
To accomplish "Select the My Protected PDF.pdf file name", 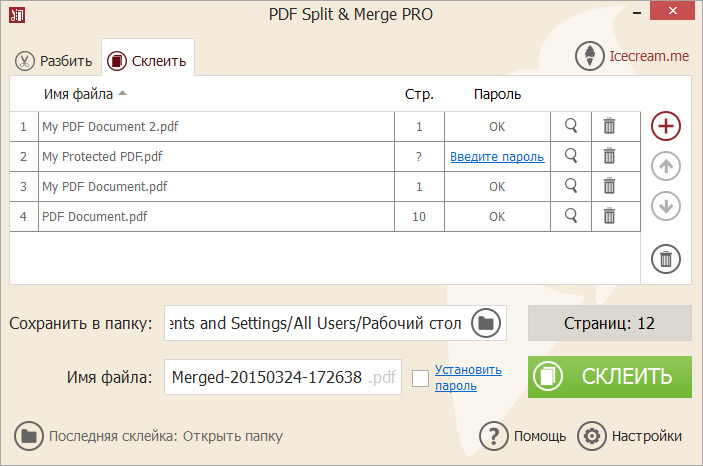I will click(102, 157).
